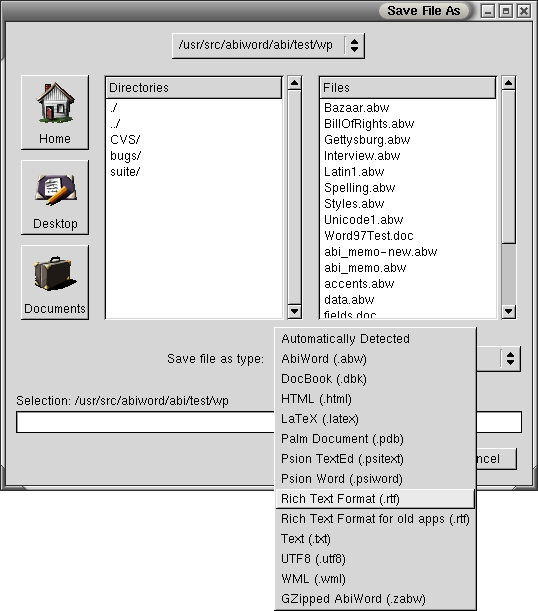Choose AbiWord (.abw) file type
Screen dimensions: 538x611
click(375, 359)
